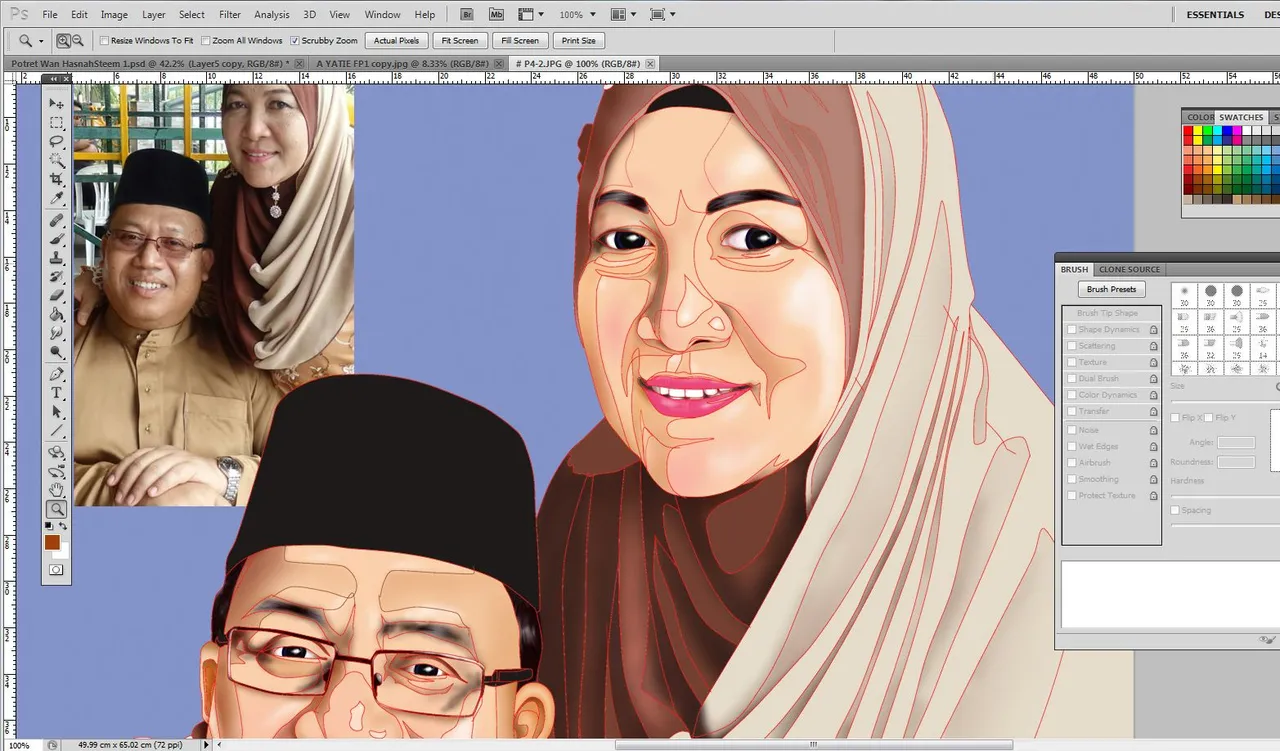Choose the Zoom In option button
Image resolution: width=1280 pixels, height=751 pixels.
pyautogui.click(x=63, y=41)
